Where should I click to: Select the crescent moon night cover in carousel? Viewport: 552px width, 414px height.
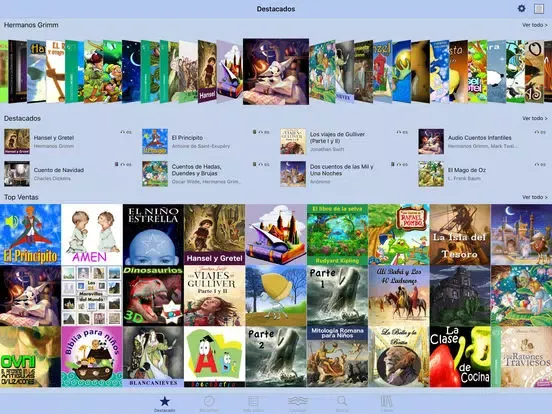[131, 71]
